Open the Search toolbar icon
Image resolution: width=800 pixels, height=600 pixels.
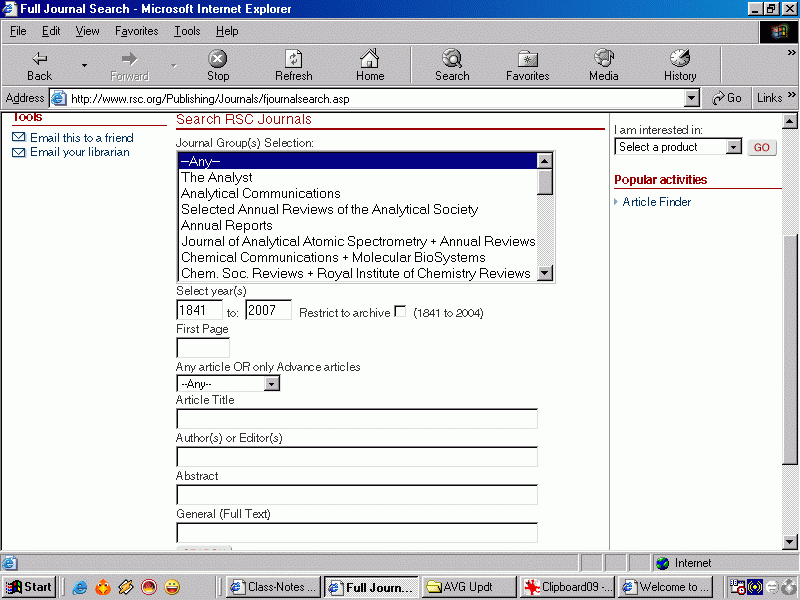click(x=452, y=59)
